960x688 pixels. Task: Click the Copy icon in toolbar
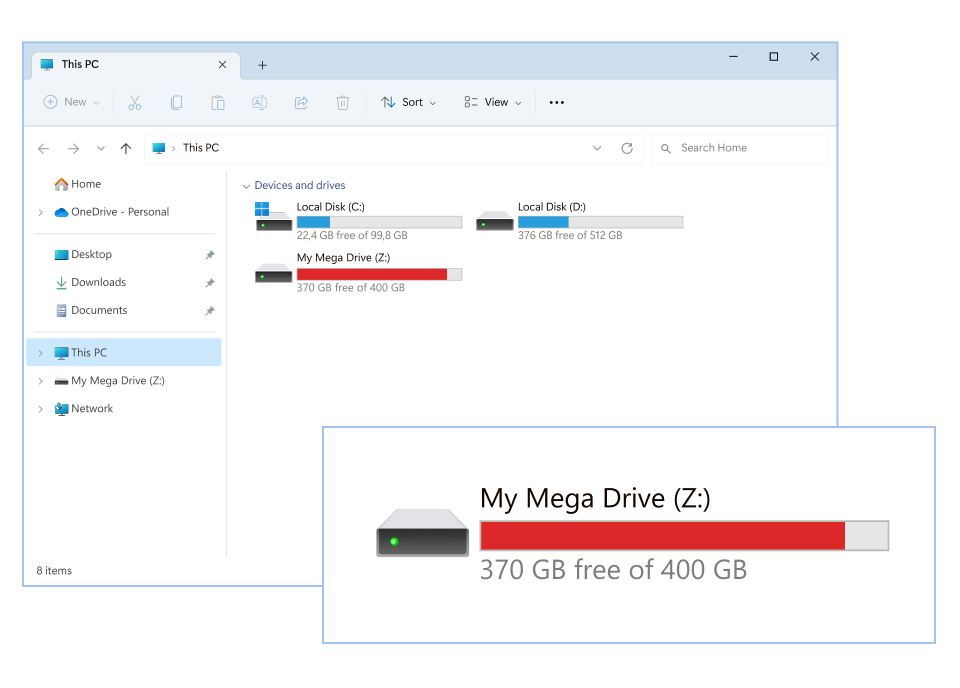point(176,102)
